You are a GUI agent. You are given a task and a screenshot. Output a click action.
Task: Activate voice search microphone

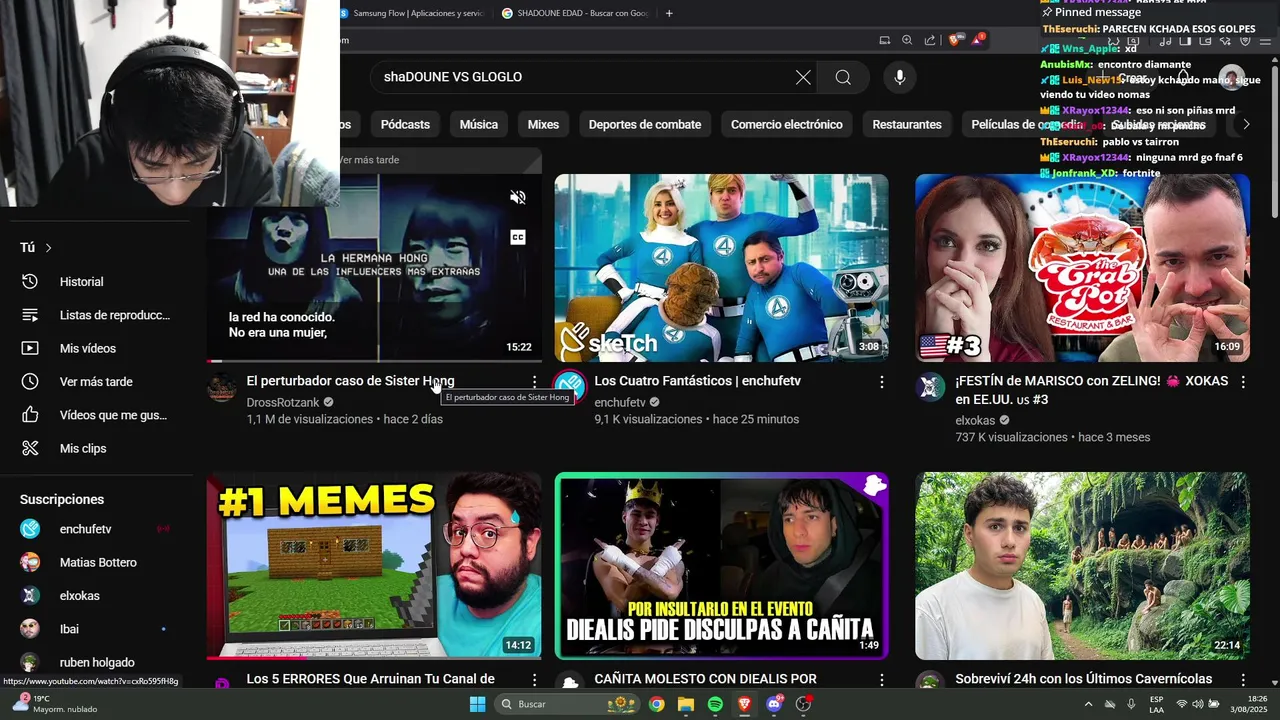[x=900, y=77]
